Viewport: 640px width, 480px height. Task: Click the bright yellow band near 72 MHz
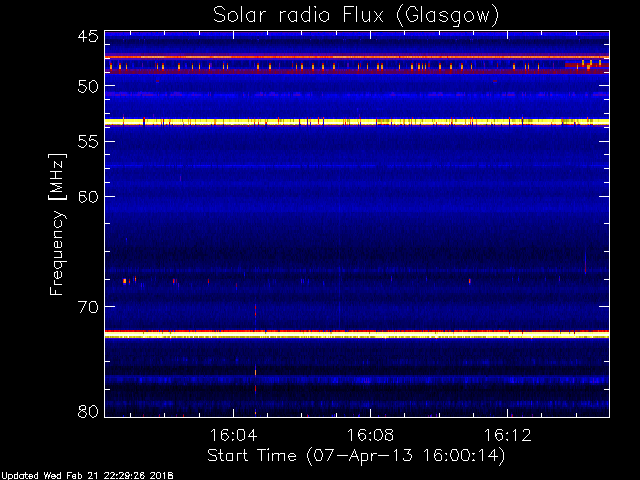[357, 335]
